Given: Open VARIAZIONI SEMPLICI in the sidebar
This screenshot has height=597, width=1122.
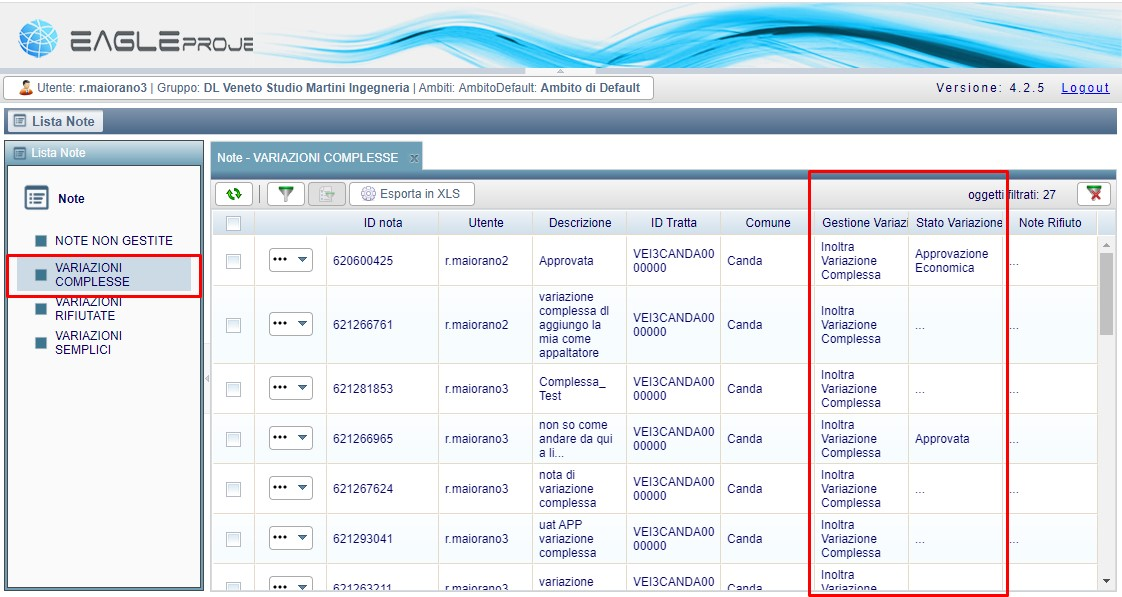Looking at the screenshot, I should (x=89, y=343).
